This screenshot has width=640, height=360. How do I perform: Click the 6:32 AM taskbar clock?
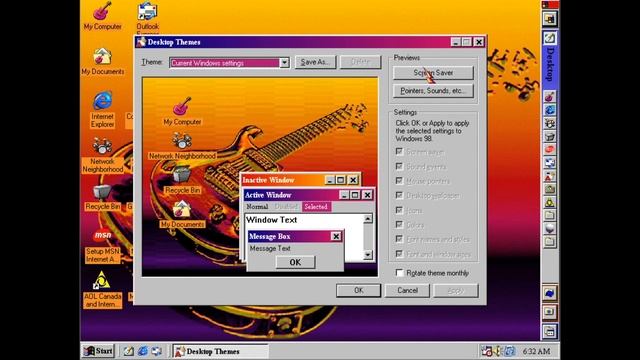536,351
